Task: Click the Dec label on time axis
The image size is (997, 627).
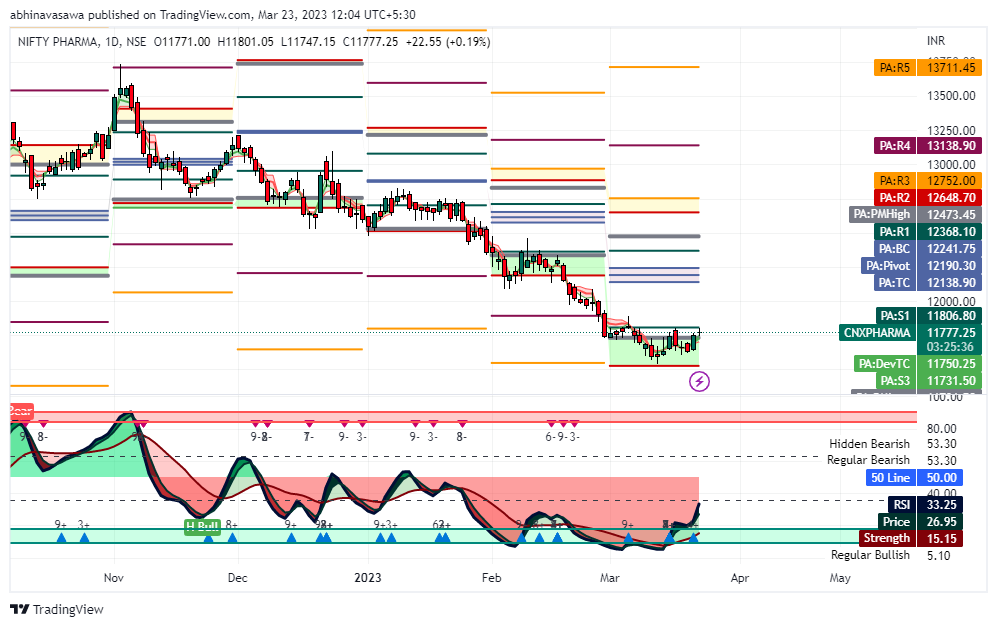Action: click(237, 578)
